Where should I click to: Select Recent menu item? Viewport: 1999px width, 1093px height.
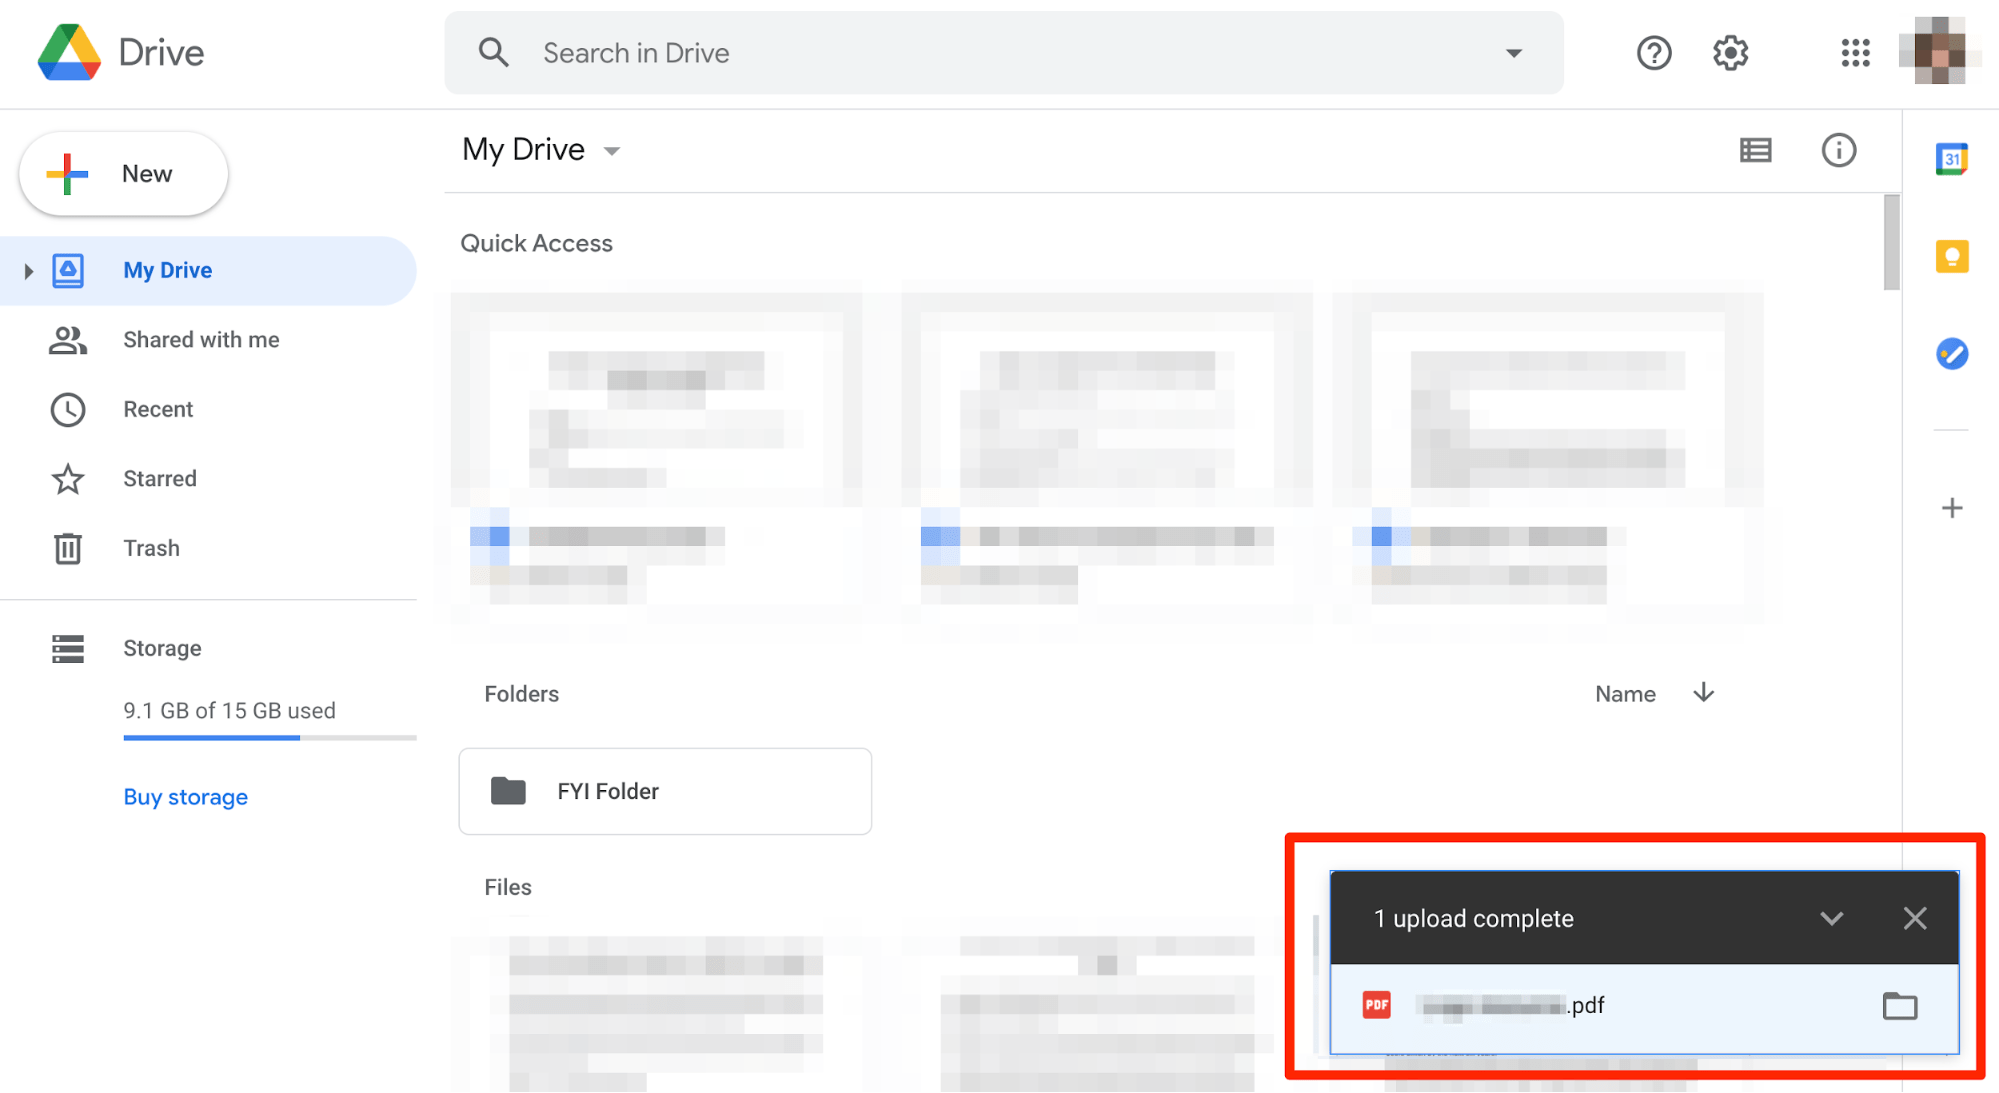pos(156,409)
